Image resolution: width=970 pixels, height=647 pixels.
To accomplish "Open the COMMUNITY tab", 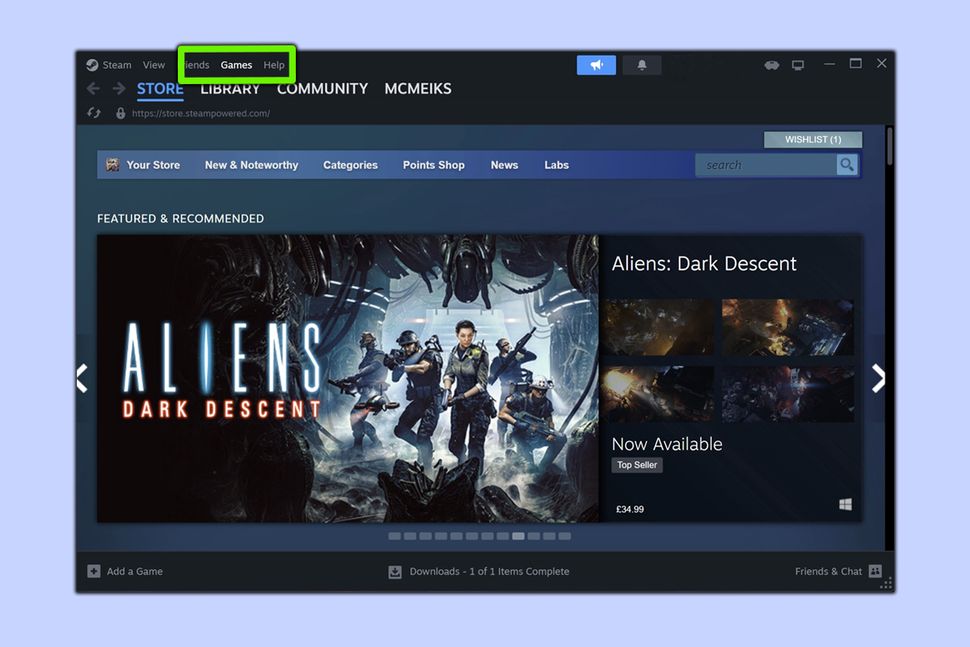I will tap(322, 88).
